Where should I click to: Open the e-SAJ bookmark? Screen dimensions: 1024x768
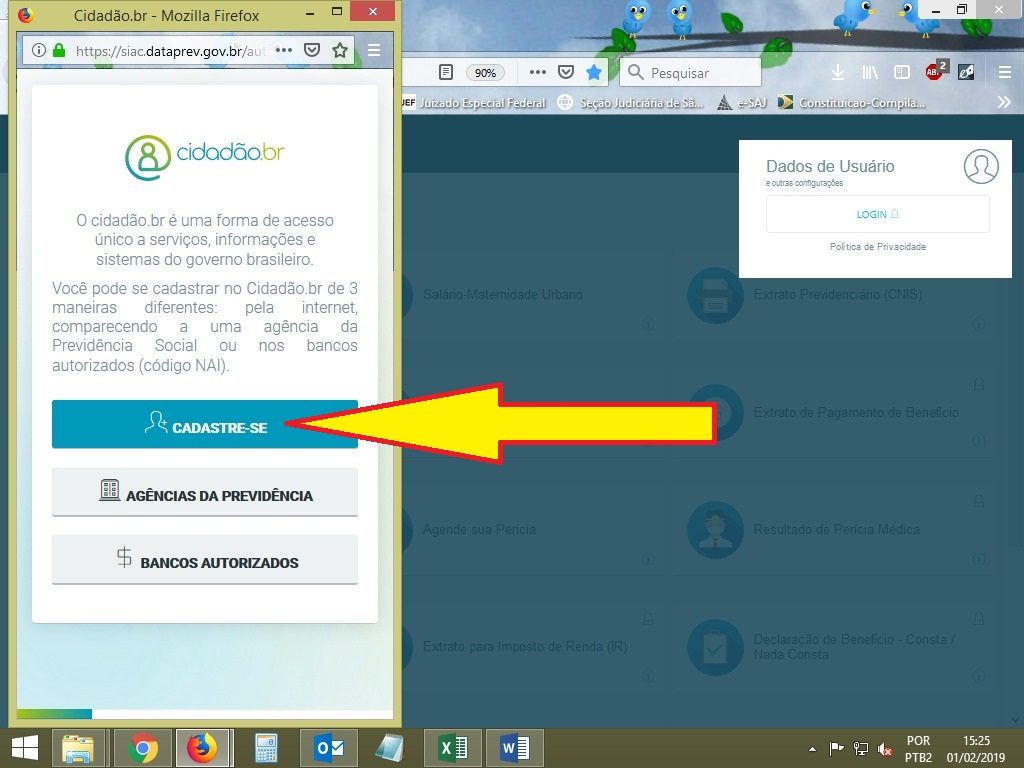coord(741,103)
